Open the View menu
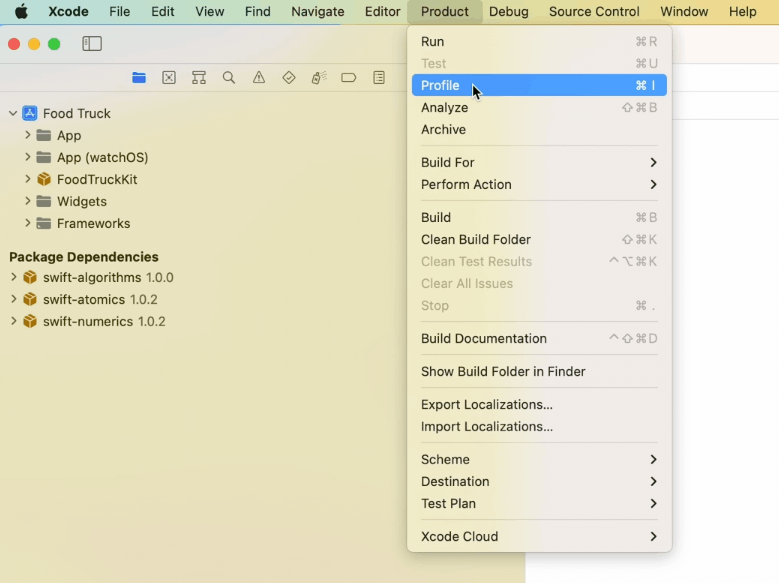The image size is (779, 583). point(209,11)
